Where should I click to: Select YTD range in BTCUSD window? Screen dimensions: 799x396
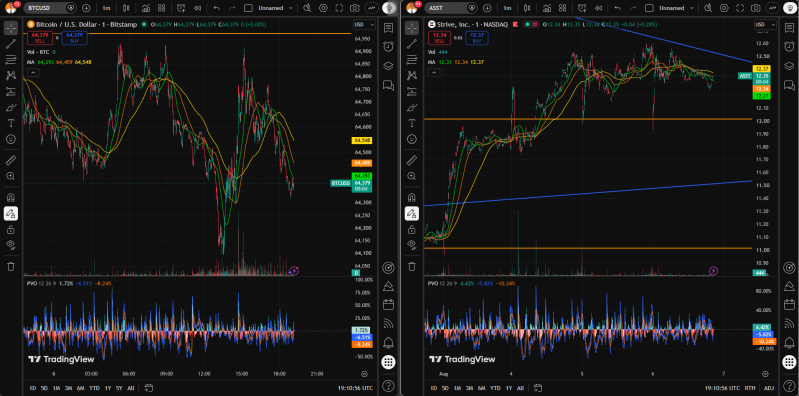click(94, 388)
